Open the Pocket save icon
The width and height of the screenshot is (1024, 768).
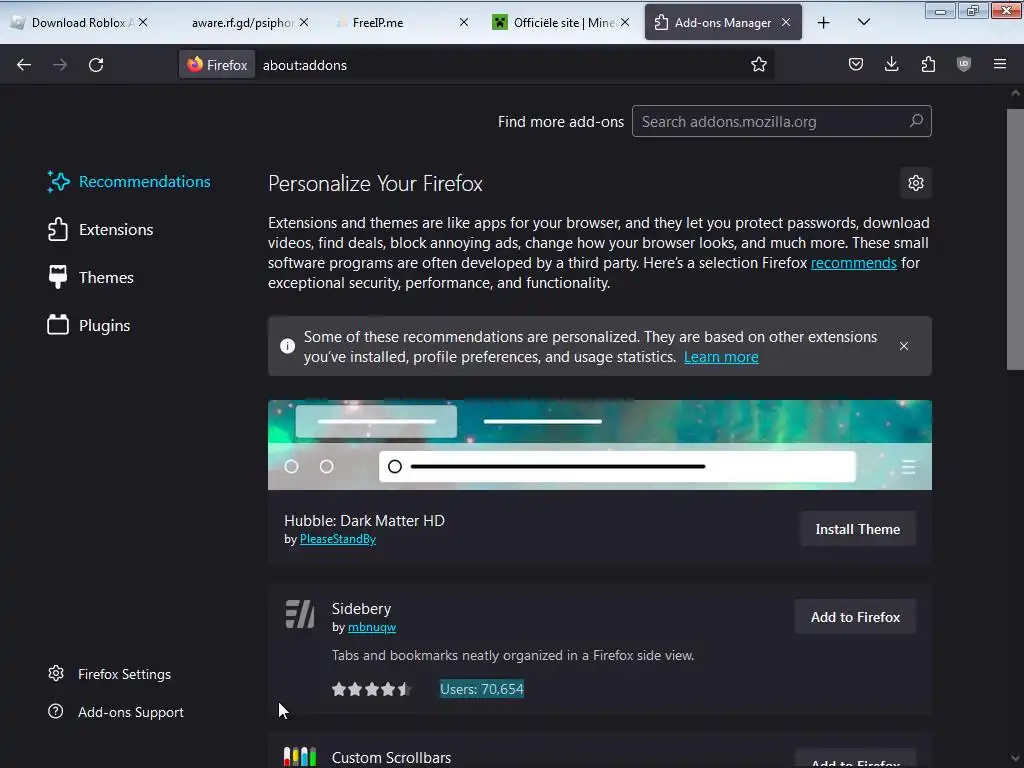coord(856,64)
